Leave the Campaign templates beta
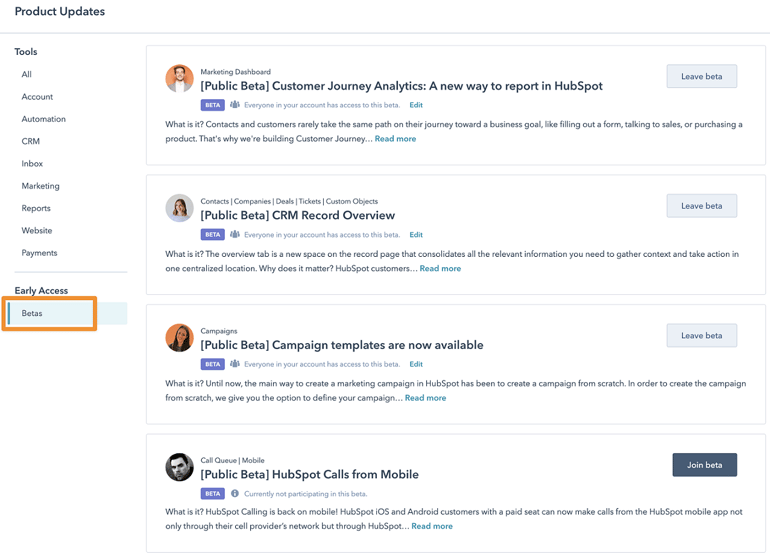 701,336
